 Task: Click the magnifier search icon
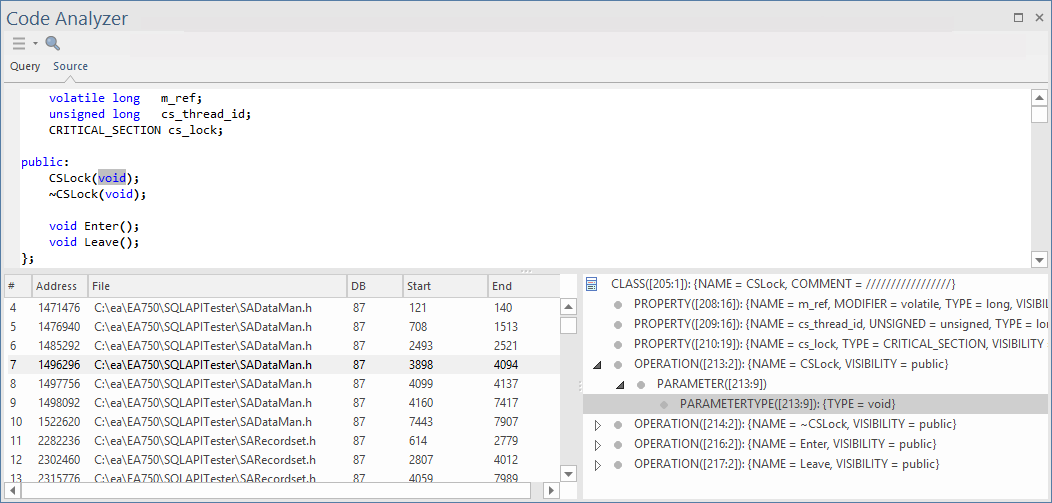pos(53,43)
